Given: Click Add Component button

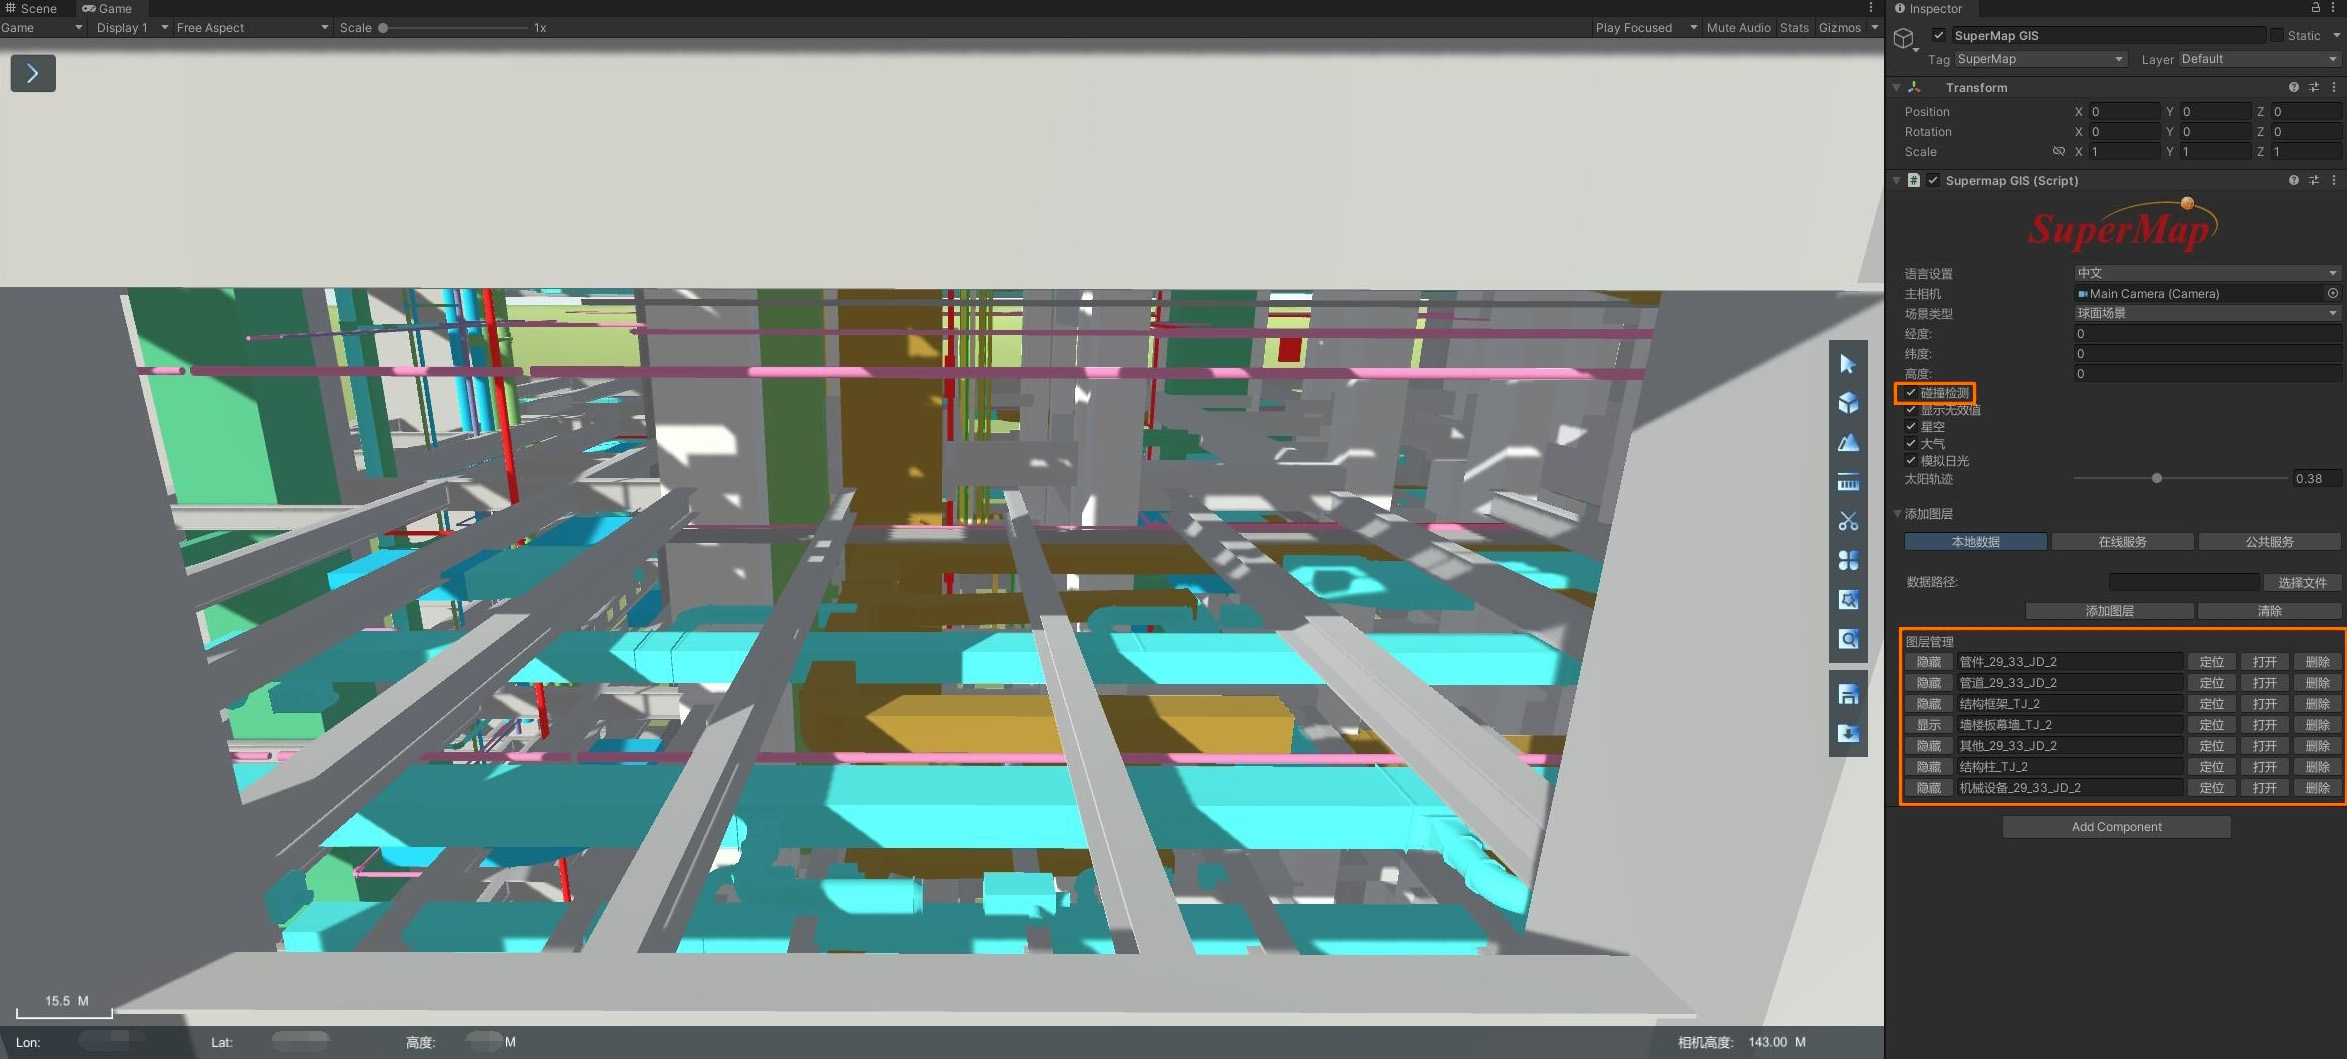Looking at the screenshot, I should click(2116, 827).
